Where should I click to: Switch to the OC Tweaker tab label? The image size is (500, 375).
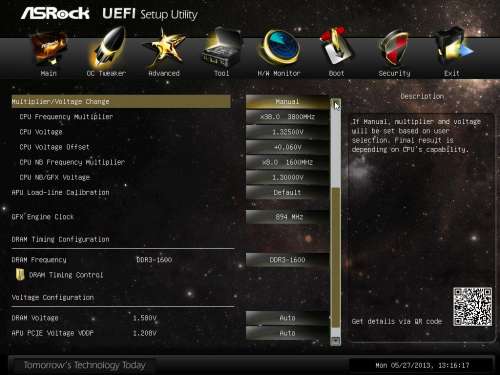tap(106, 73)
